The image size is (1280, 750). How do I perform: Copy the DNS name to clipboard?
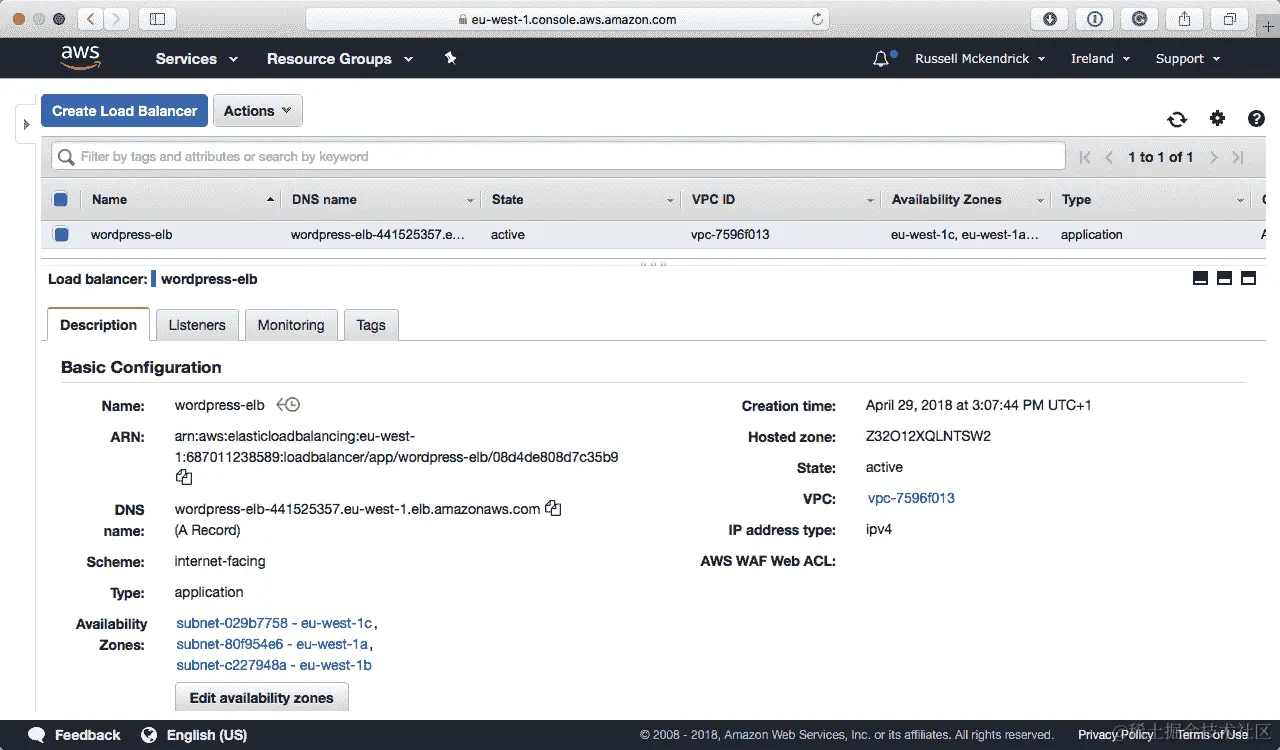tap(553, 509)
